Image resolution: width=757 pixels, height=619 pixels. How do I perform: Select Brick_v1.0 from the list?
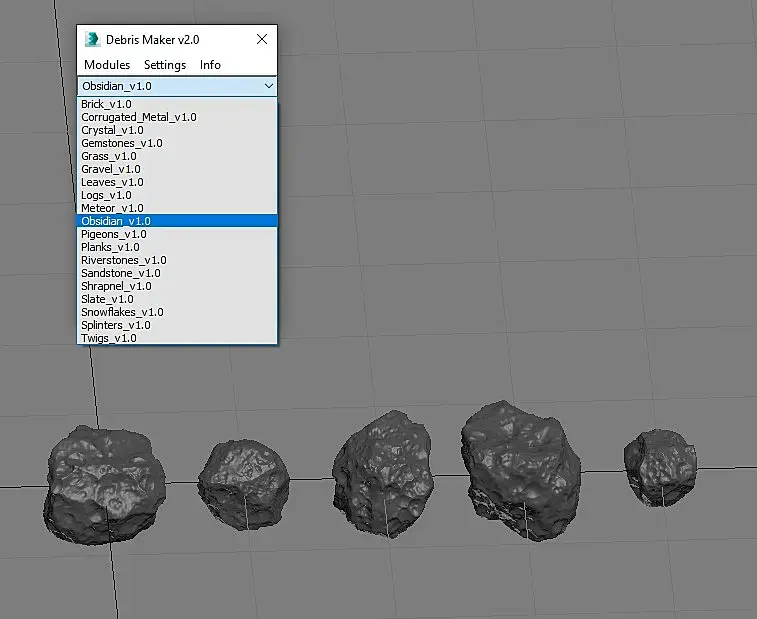click(177, 104)
